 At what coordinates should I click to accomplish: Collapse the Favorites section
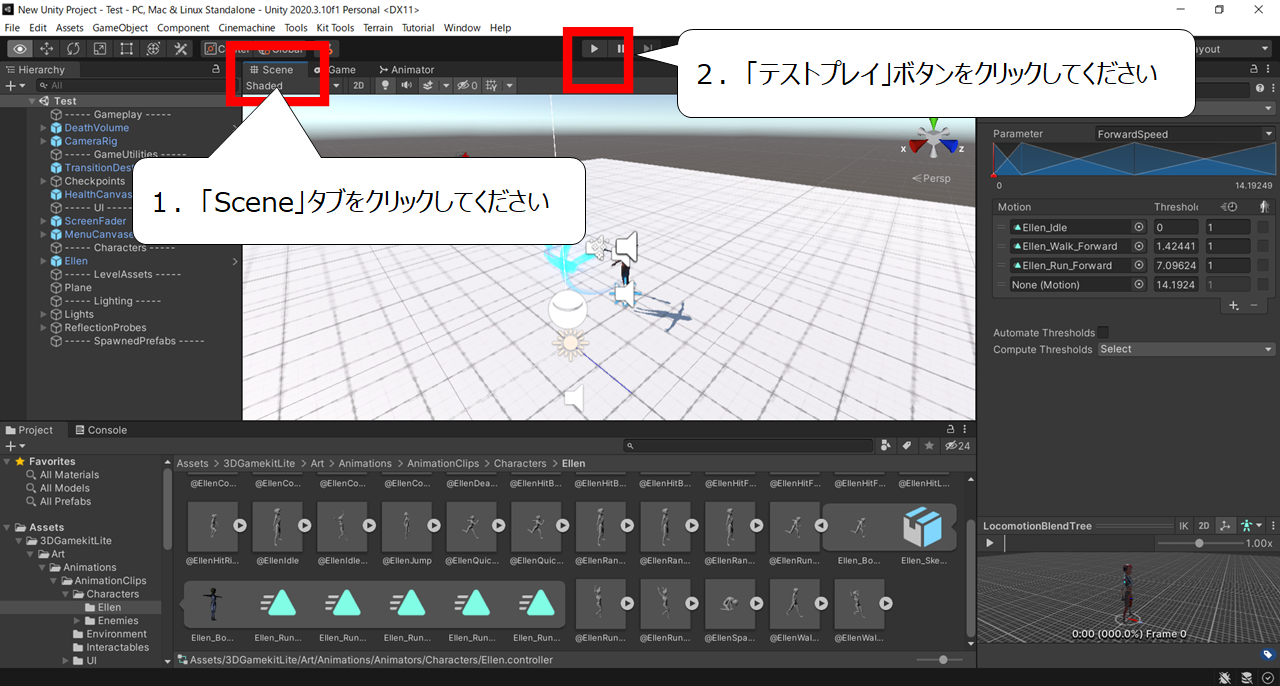[7, 461]
